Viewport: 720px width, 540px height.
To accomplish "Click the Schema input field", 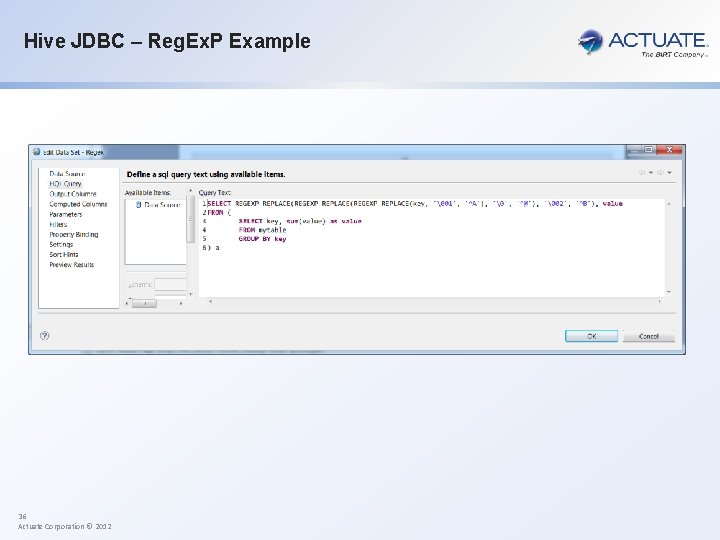I will 170,285.
